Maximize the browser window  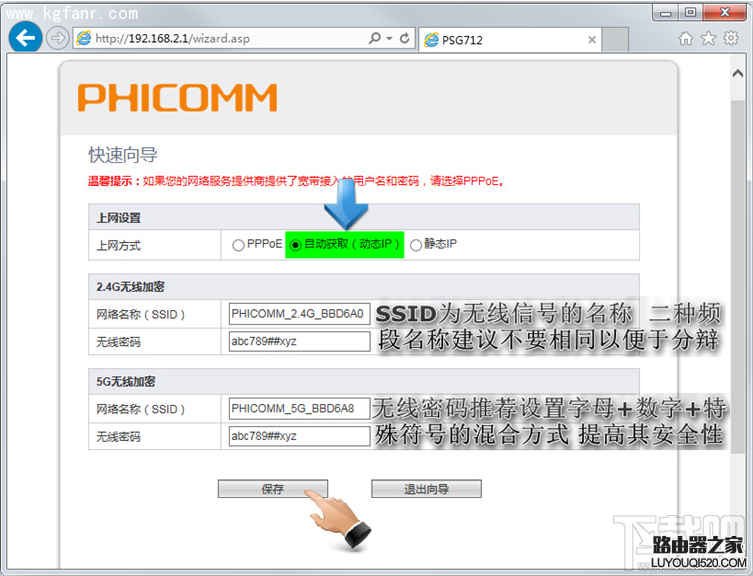[x=690, y=13]
